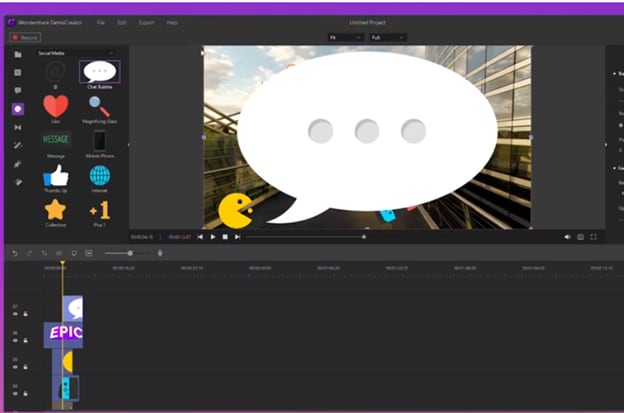Select the chat bubble clip on track 07
Screen dimensions: 624x413
click(73, 308)
